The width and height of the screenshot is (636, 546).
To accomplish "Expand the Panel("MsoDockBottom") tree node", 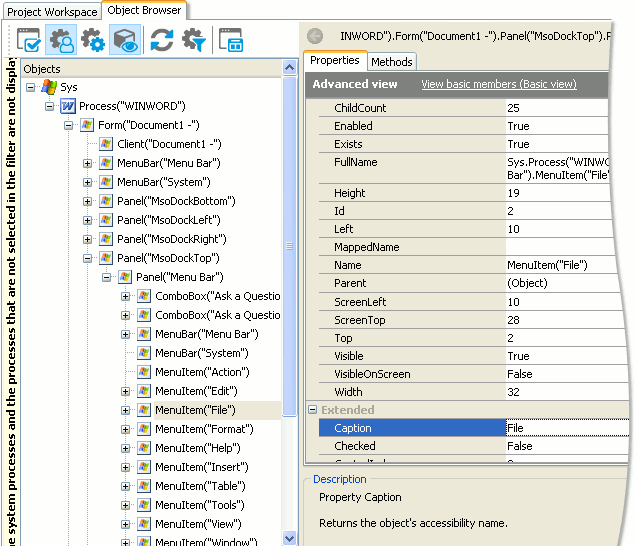I will 88,201.
